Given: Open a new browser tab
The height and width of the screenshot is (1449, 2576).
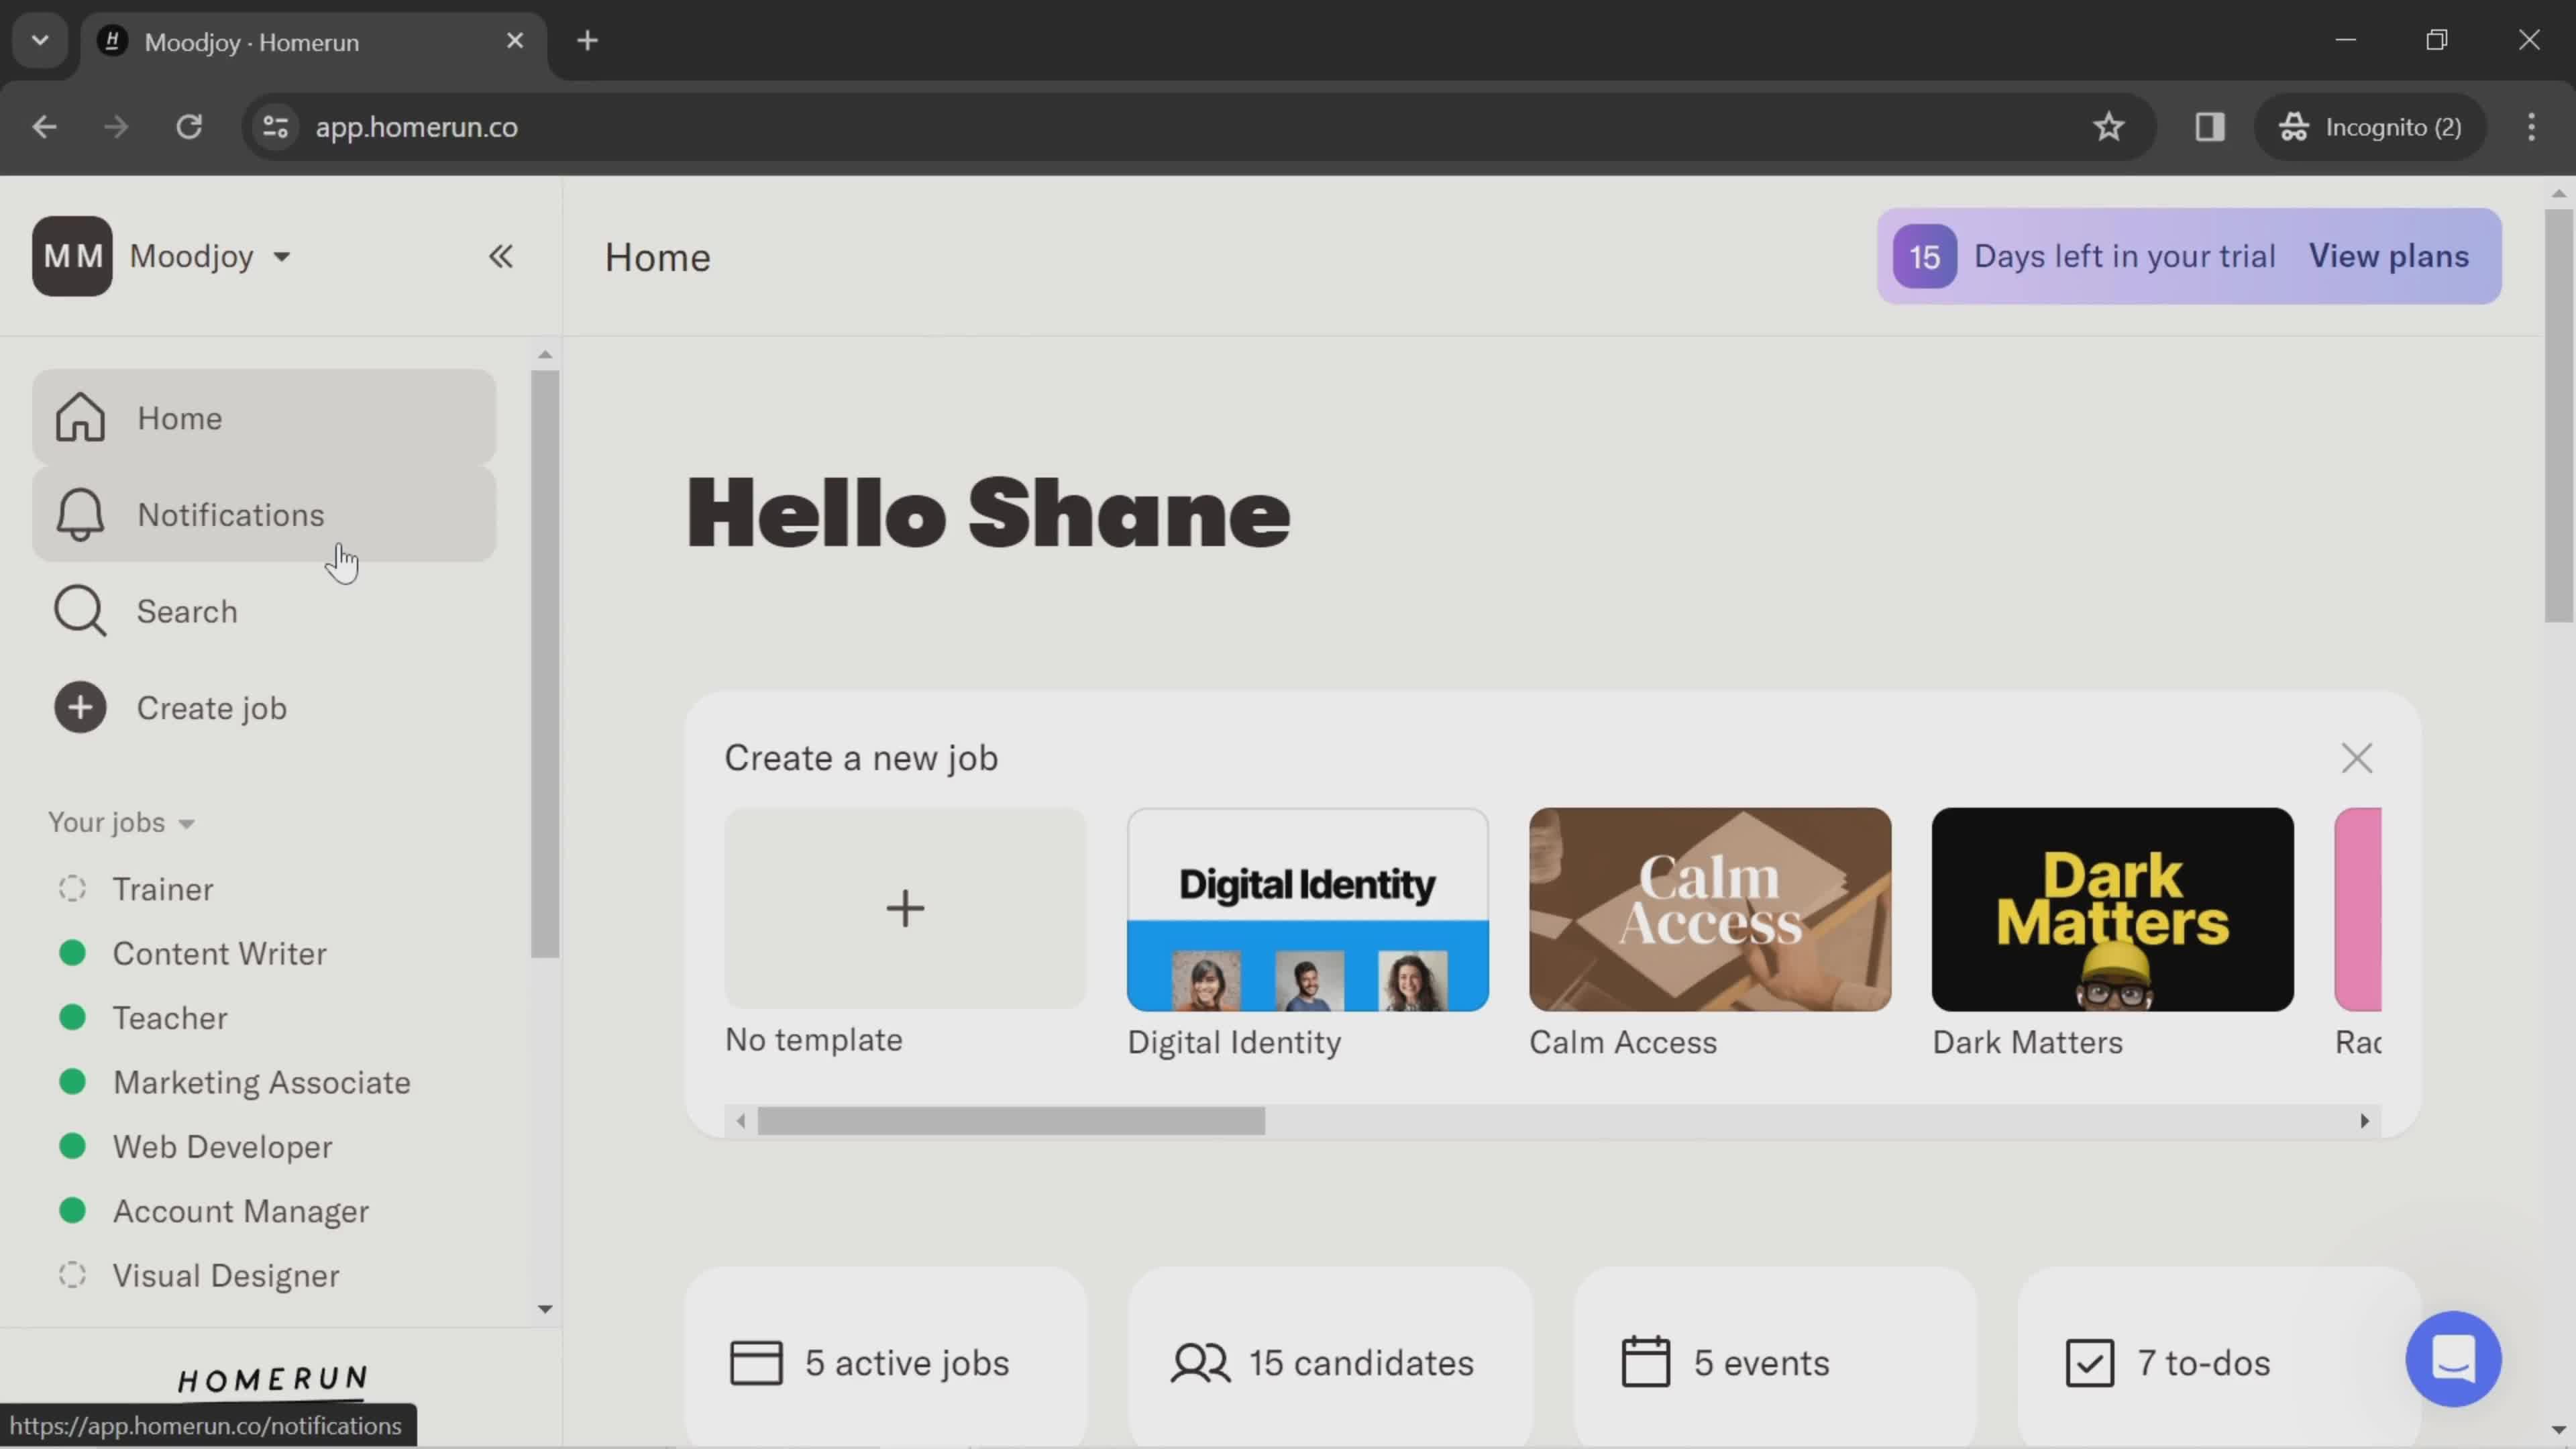Looking at the screenshot, I should pyautogui.click(x=588, y=41).
